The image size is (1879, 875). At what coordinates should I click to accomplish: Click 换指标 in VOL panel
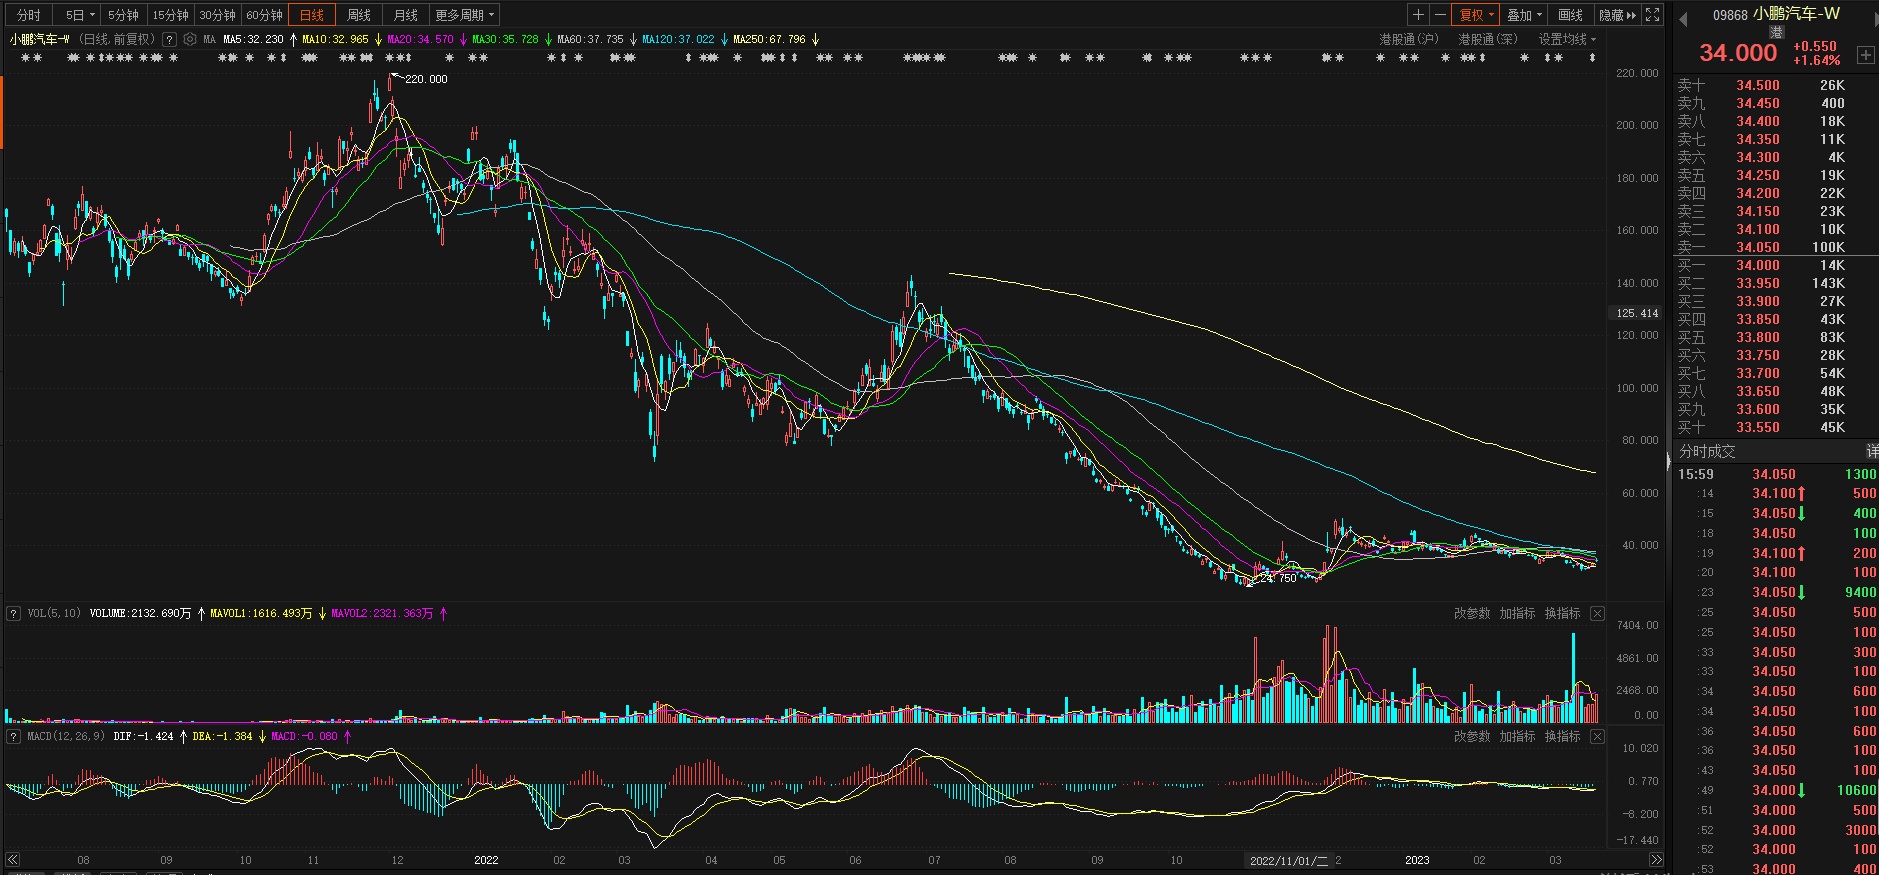click(x=1562, y=614)
